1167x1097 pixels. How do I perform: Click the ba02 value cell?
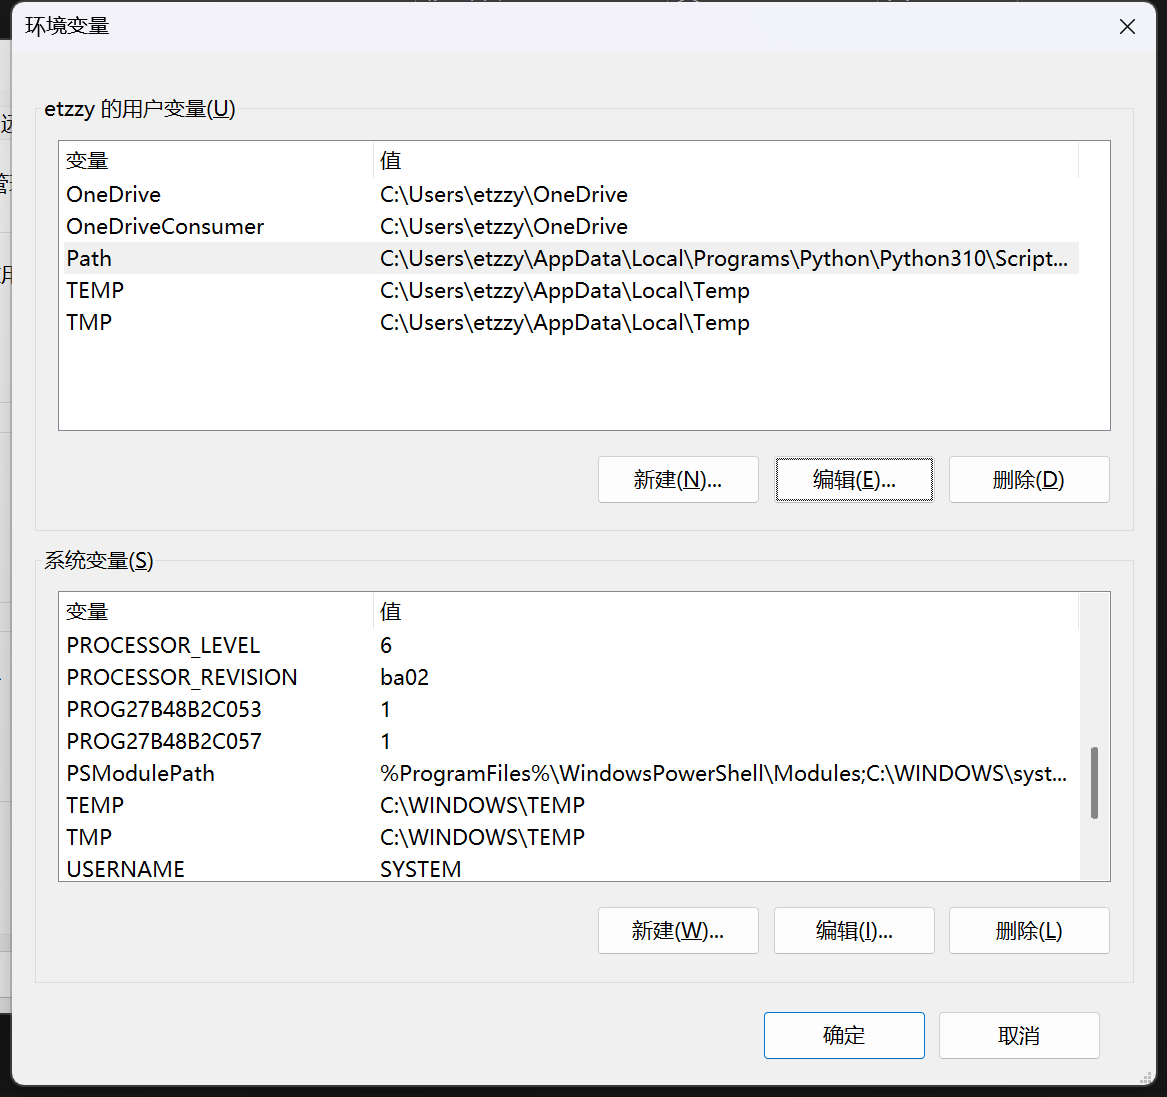coord(404,677)
